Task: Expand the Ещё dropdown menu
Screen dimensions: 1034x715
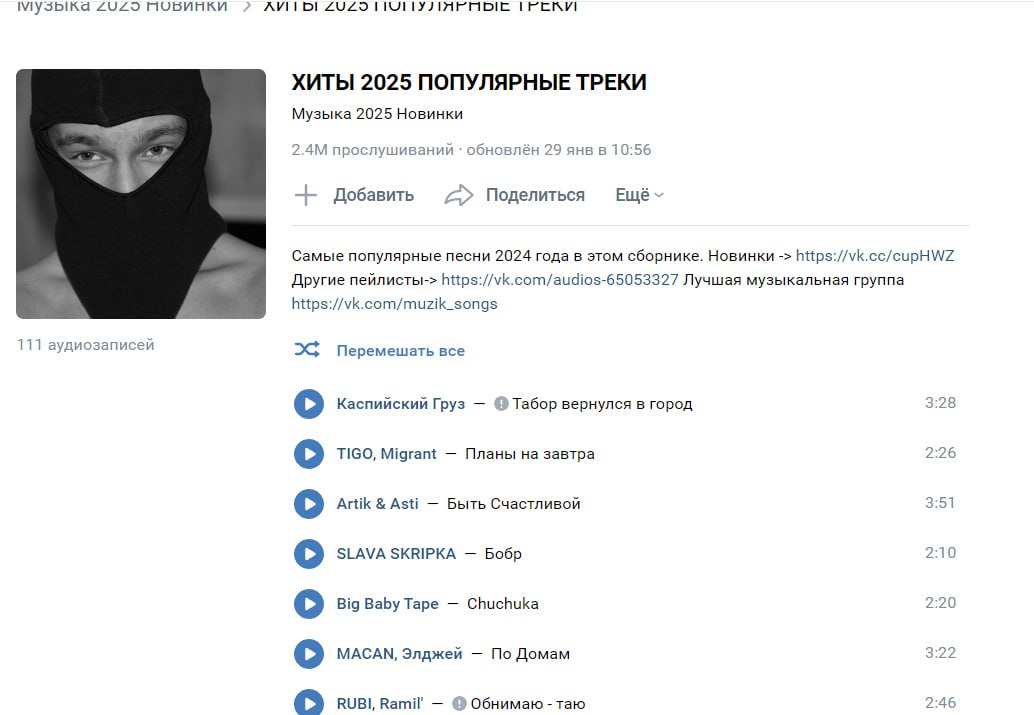Action: (639, 195)
